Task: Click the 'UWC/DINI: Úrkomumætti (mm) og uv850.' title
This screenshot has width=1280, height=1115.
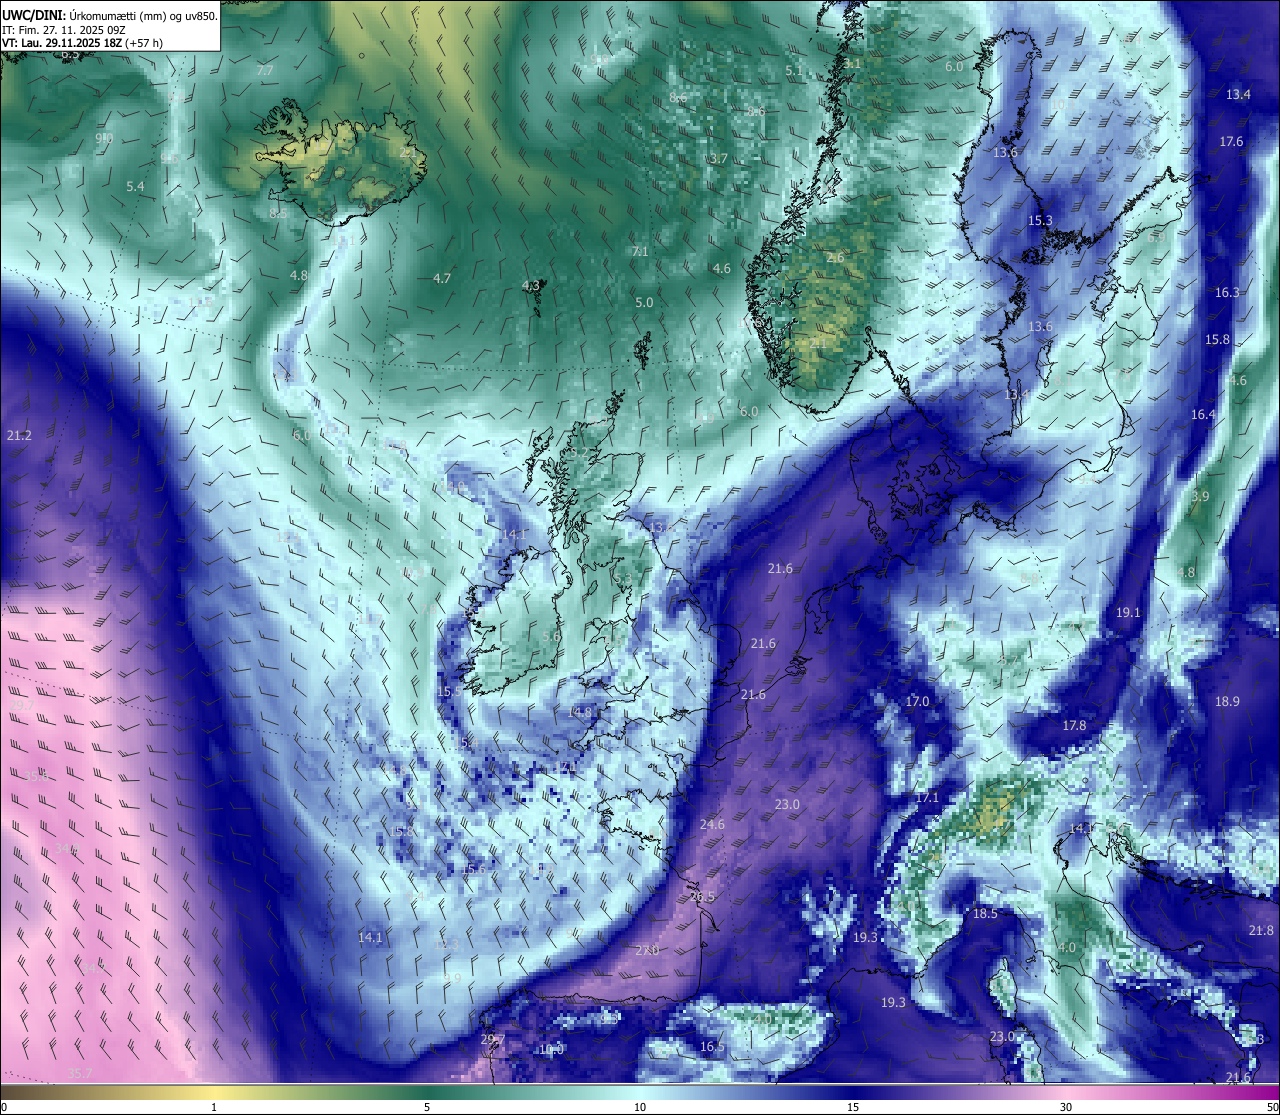Action: pos(110,15)
